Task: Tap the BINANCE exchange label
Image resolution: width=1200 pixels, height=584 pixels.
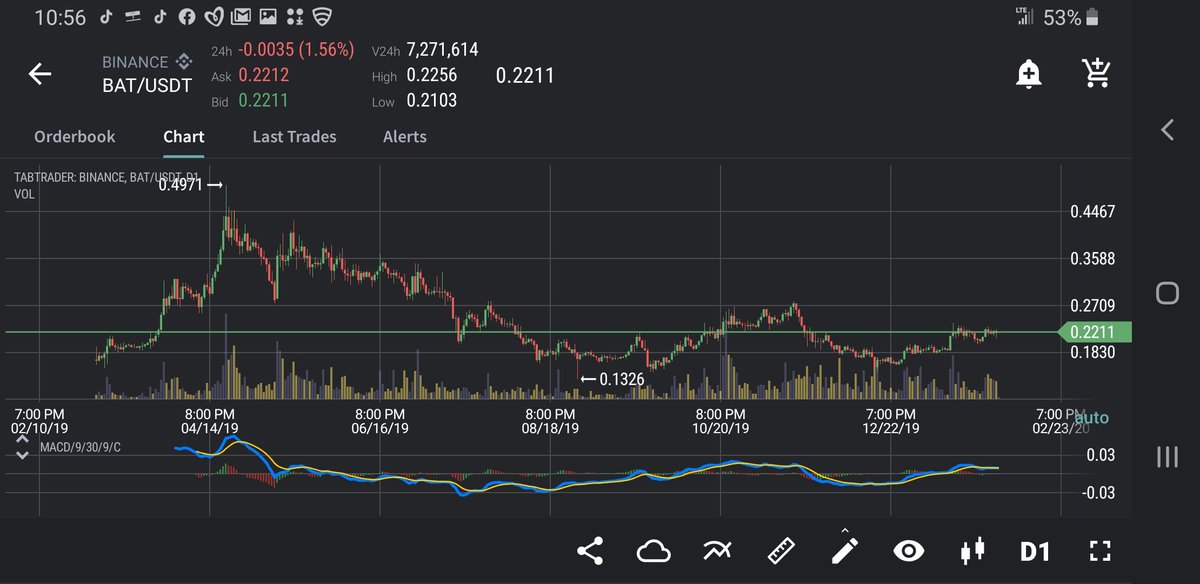Action: (x=135, y=62)
